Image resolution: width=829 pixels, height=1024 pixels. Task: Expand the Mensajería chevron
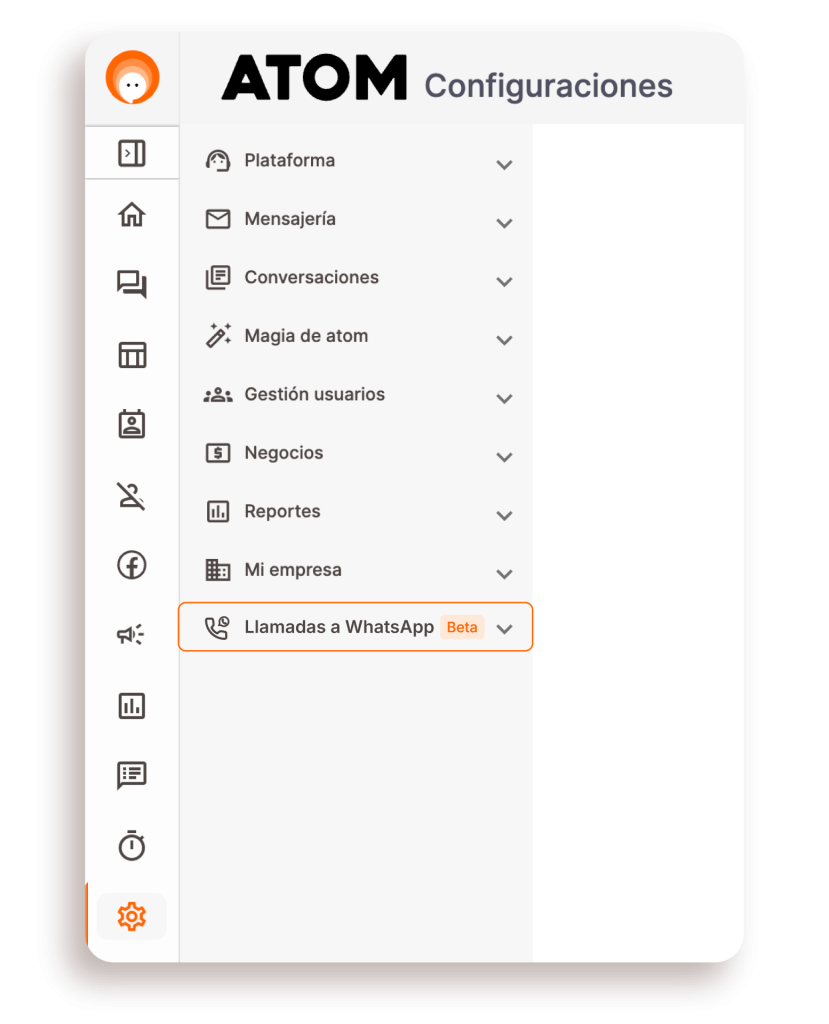point(504,223)
